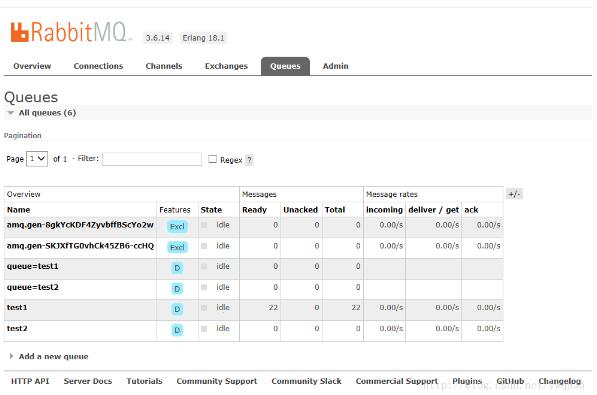
Task: Click Excl badge for amq.gen-SKJXfTG0vhCk45ZB6-ccHQ
Action: click(177, 247)
